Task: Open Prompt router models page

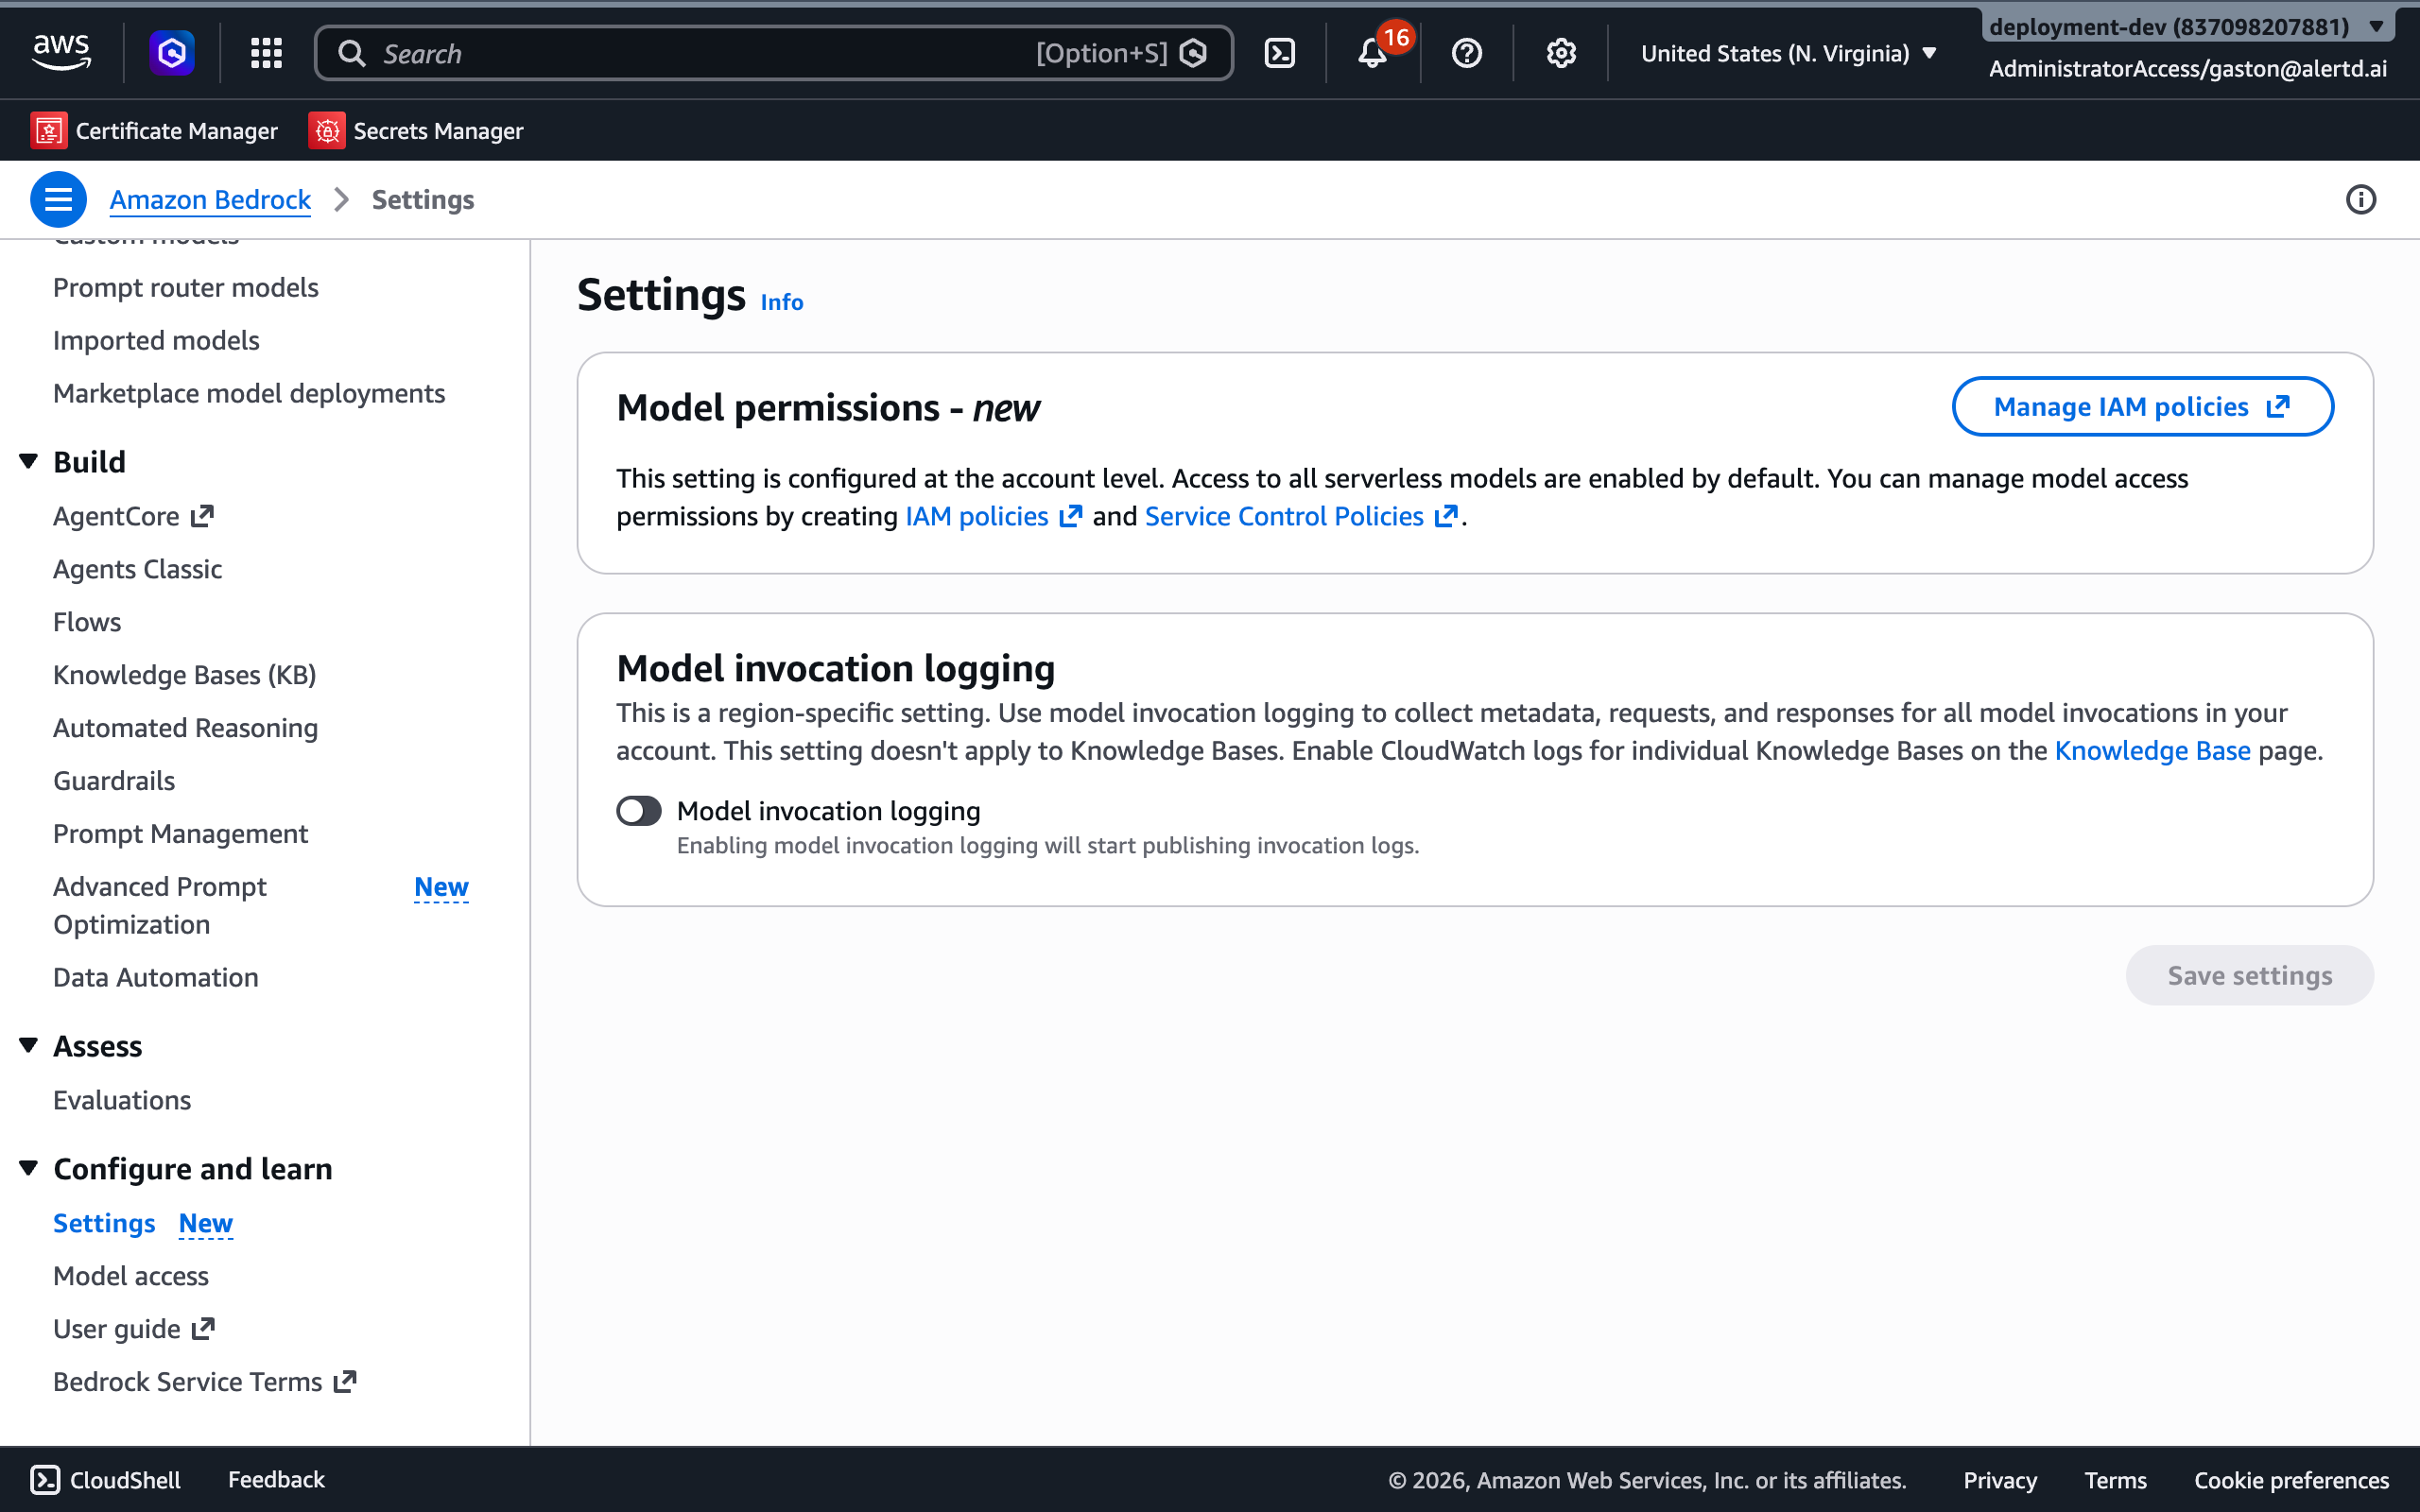Action: click(x=186, y=288)
